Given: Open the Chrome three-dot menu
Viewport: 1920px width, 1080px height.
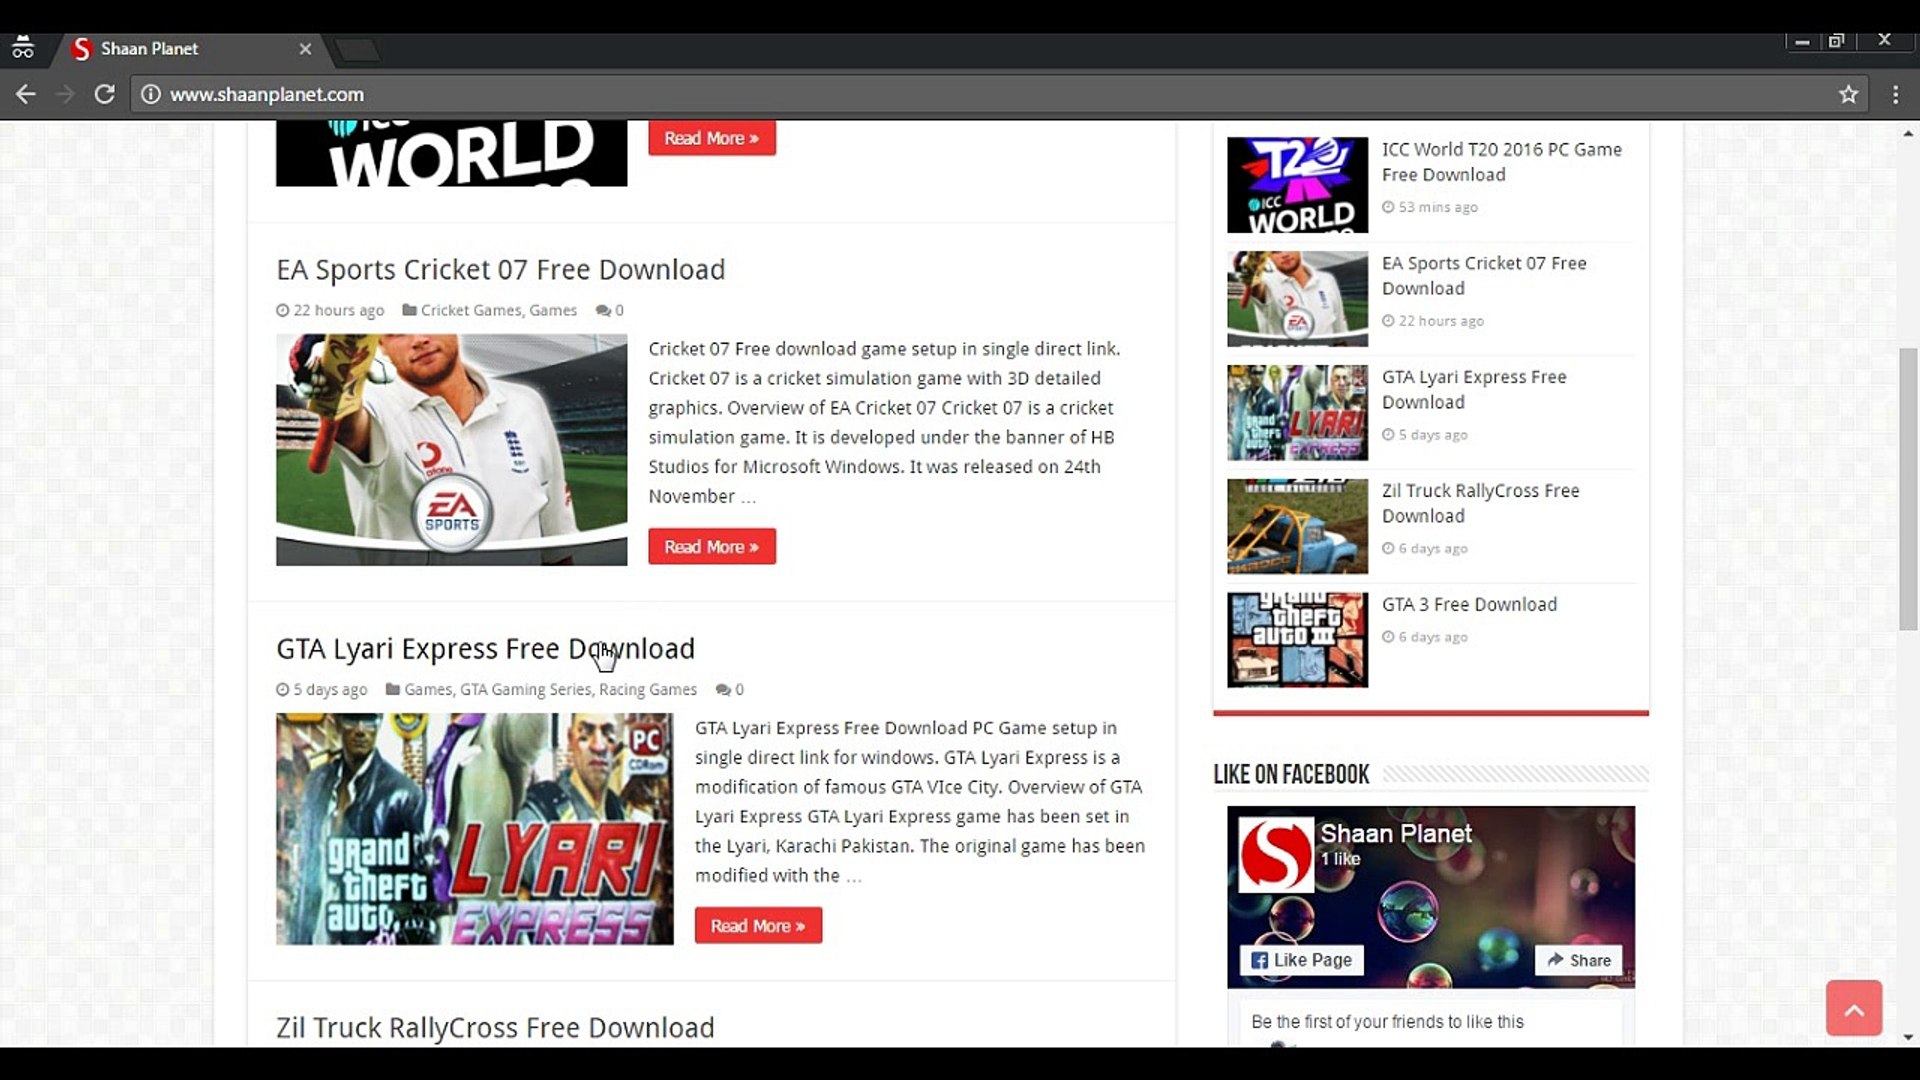Looking at the screenshot, I should (1895, 94).
